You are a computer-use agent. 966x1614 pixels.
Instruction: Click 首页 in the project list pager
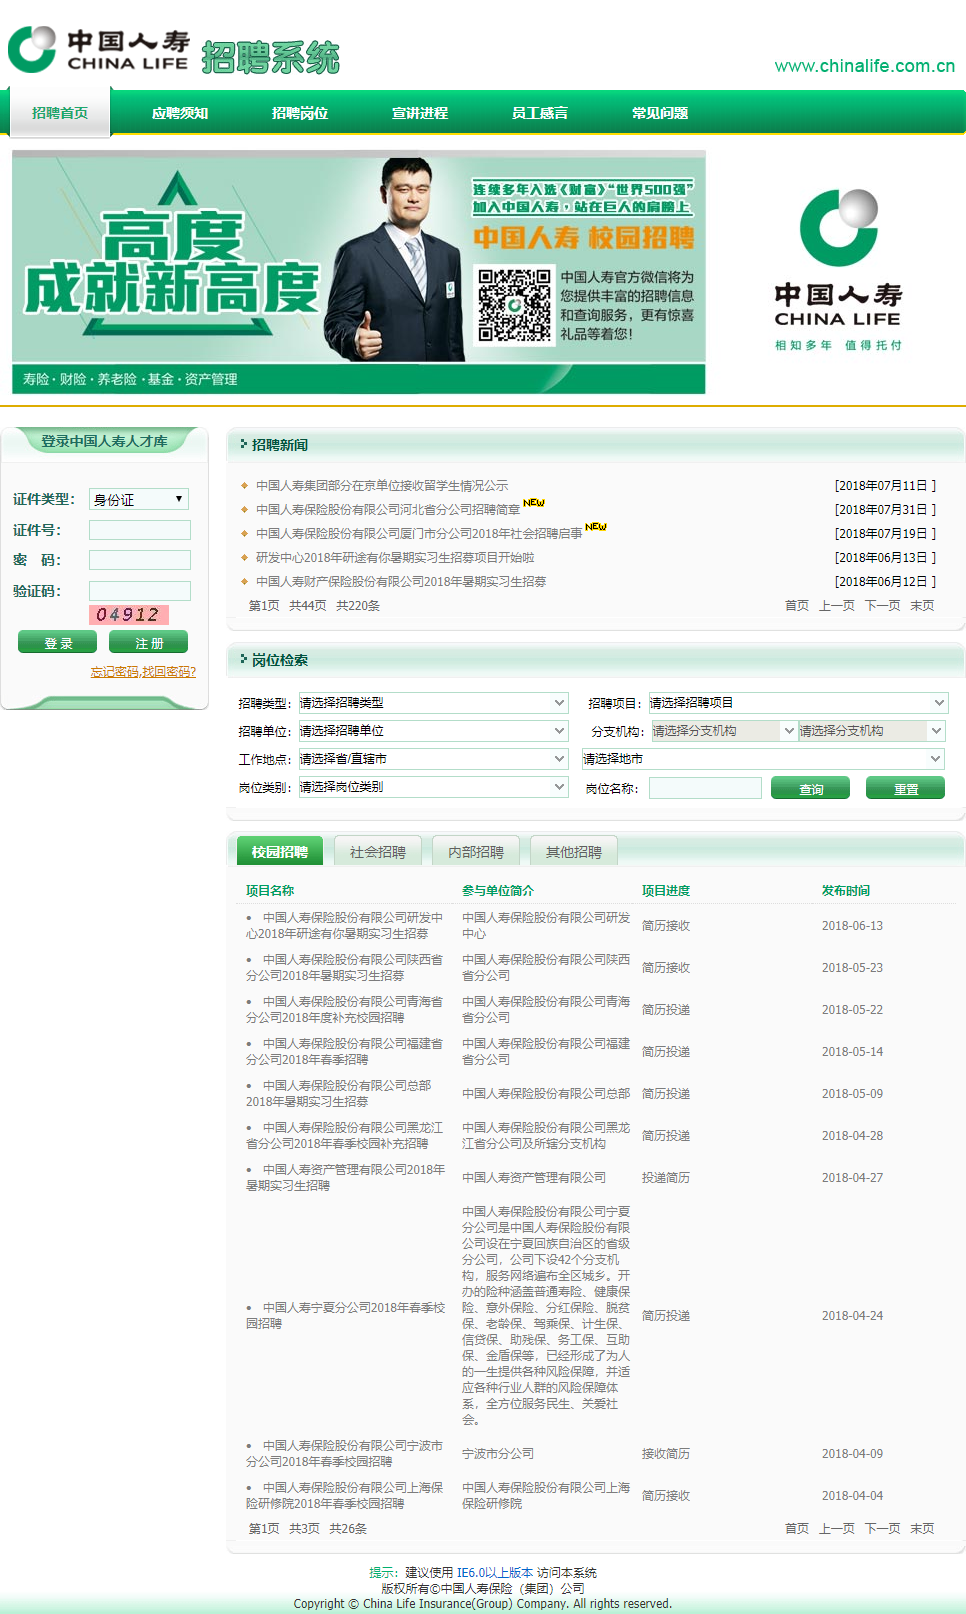(797, 1529)
